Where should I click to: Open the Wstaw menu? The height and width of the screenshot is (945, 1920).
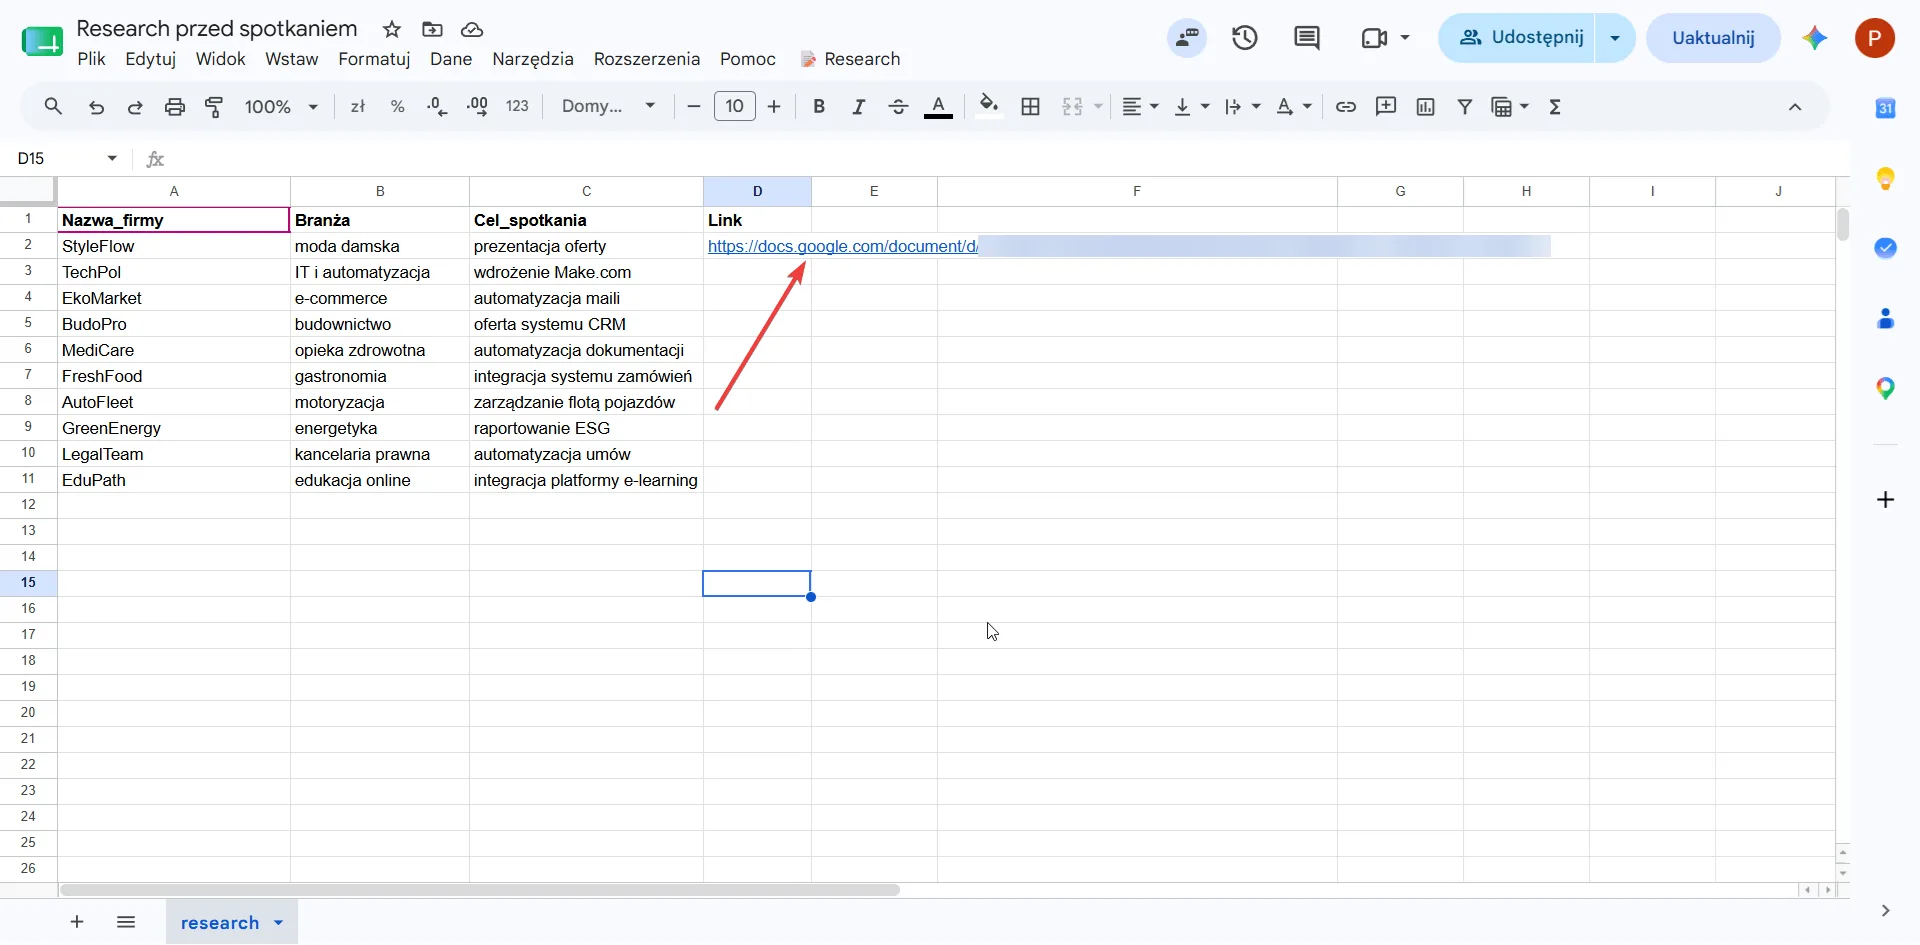click(x=291, y=59)
